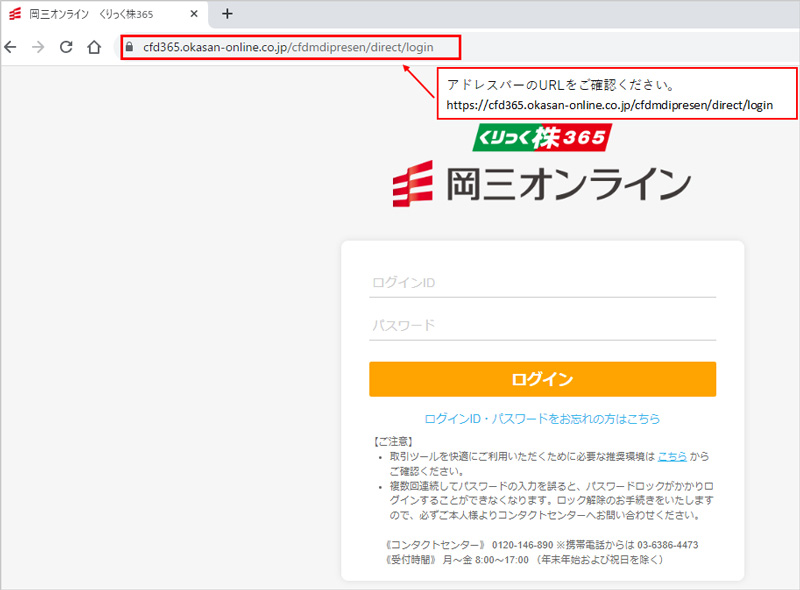Click the 【ご注意】 heading text
The width and height of the screenshot is (800, 590).
tap(393, 441)
